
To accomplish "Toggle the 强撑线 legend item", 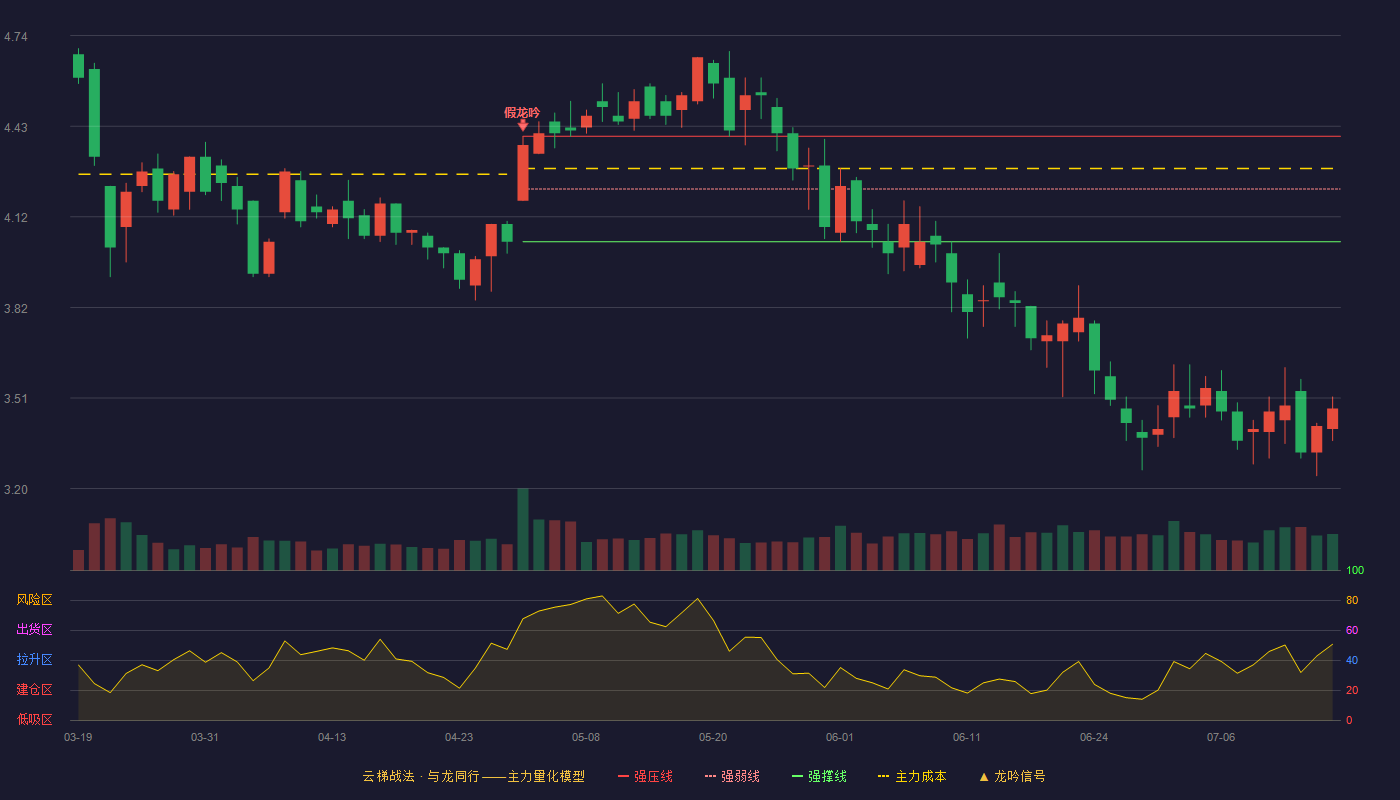I will click(819, 776).
